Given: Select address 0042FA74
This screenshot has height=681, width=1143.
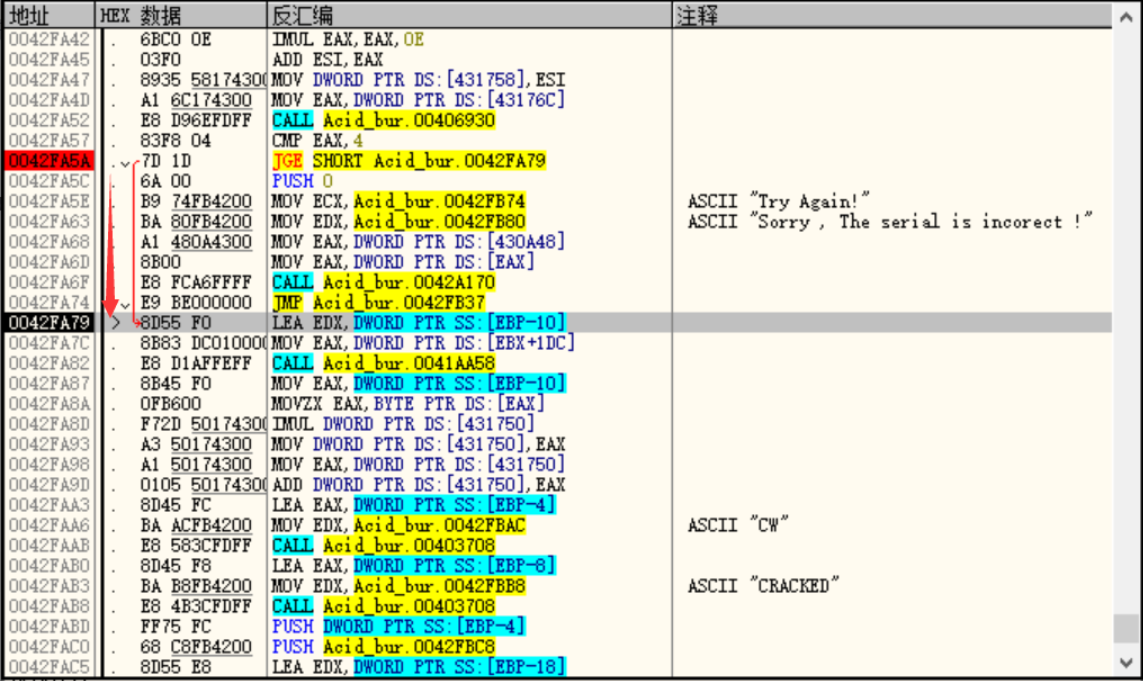Looking at the screenshot, I should 49,303.
